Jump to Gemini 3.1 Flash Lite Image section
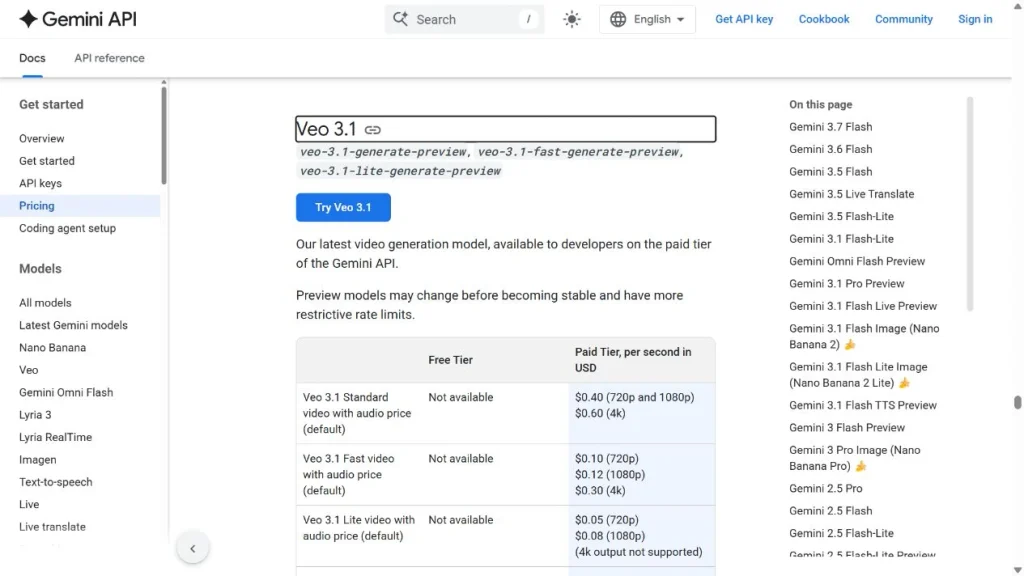1024x576 pixels. [x=858, y=375]
